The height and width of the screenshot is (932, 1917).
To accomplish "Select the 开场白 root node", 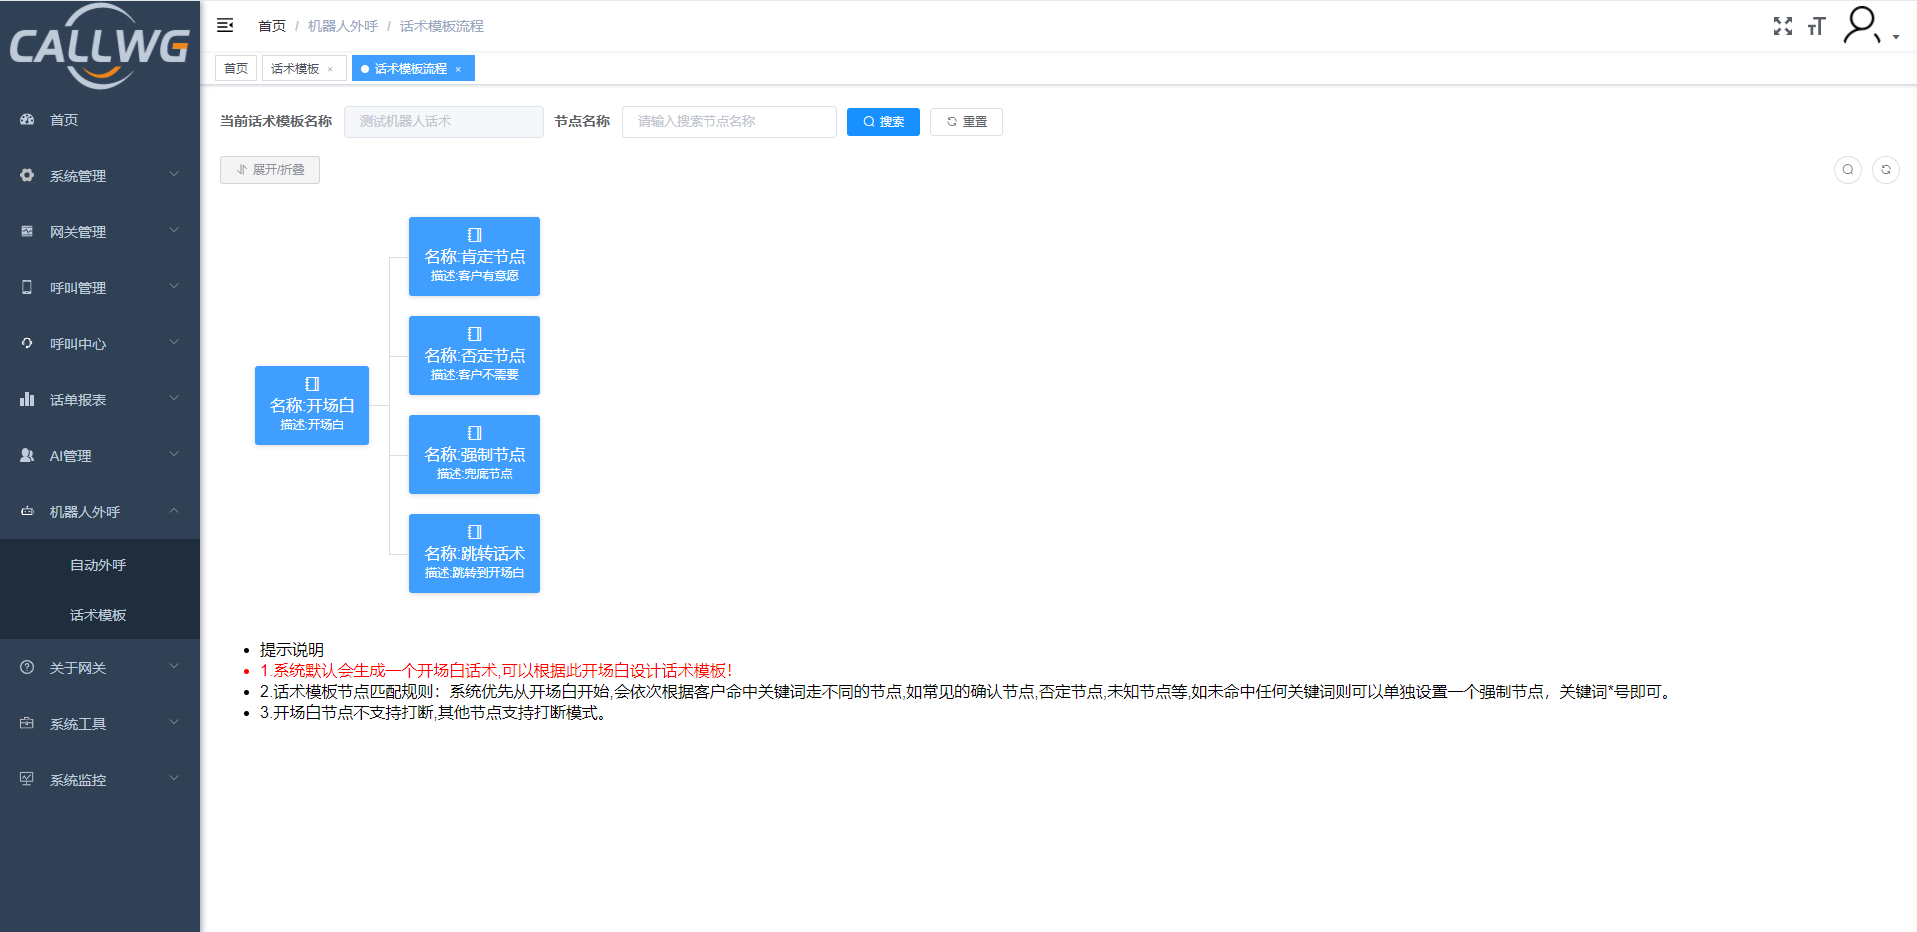I will pos(312,405).
